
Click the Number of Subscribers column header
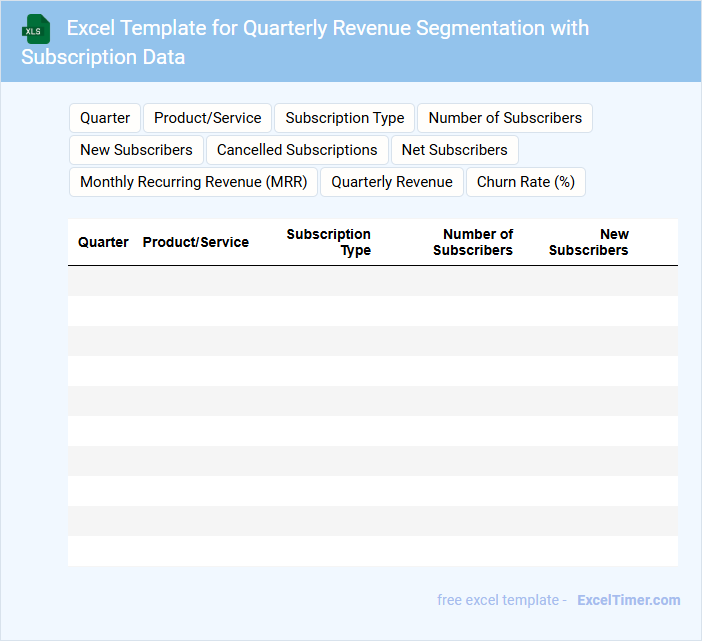pos(473,242)
